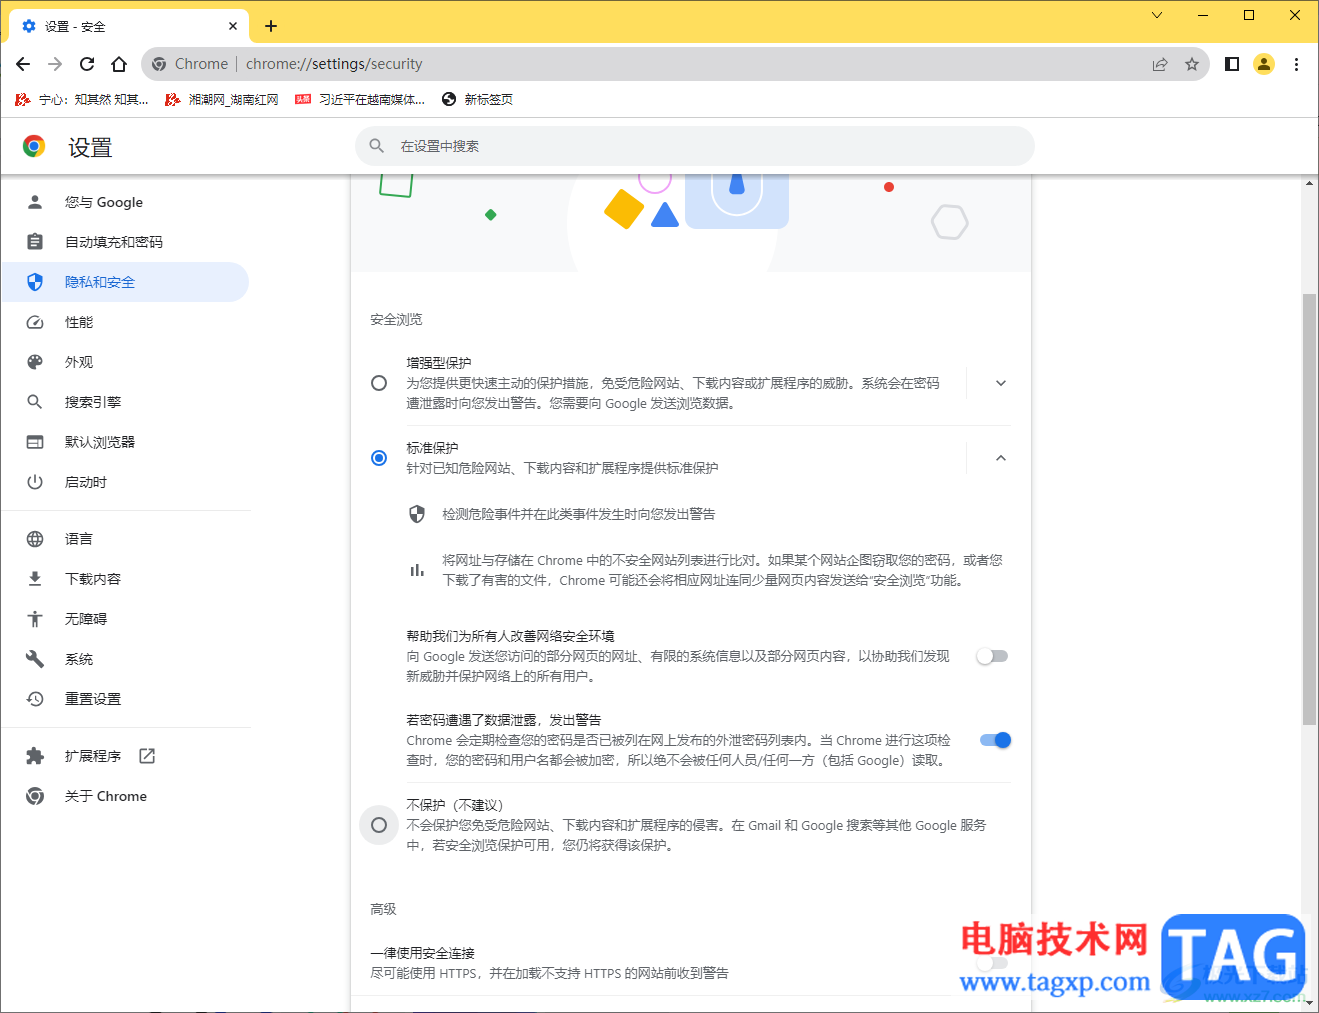1319x1013 pixels.
Task: Click the 下载内容 download icon
Action: click(x=35, y=579)
